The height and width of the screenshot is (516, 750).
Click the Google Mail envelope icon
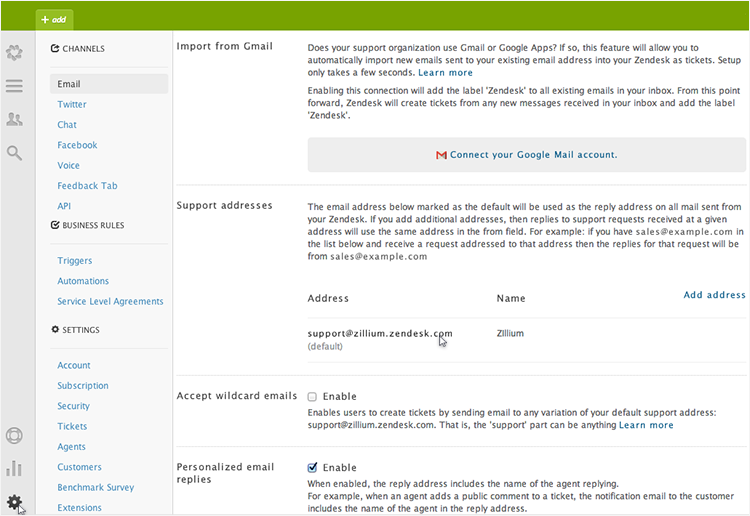441,155
